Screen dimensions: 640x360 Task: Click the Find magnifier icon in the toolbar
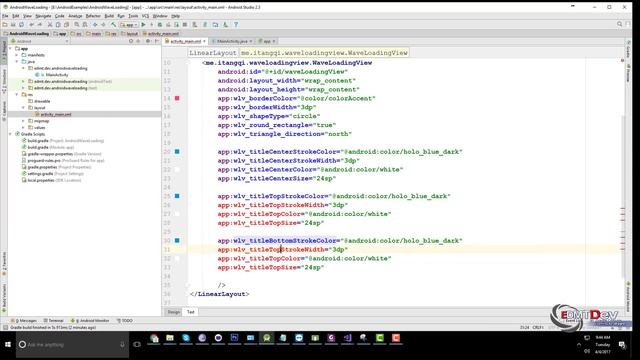click(76, 25)
